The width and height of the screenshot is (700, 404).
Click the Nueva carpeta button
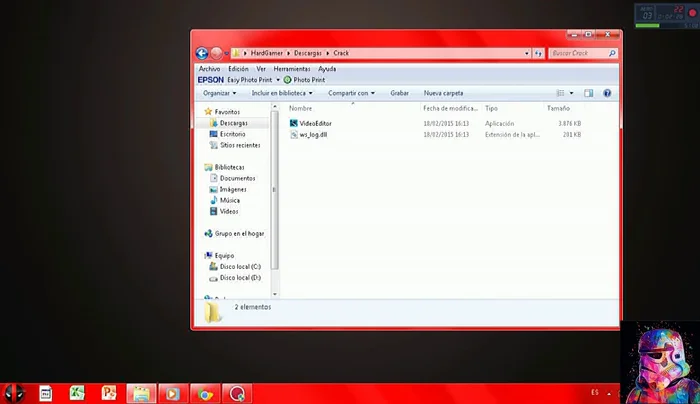point(443,93)
